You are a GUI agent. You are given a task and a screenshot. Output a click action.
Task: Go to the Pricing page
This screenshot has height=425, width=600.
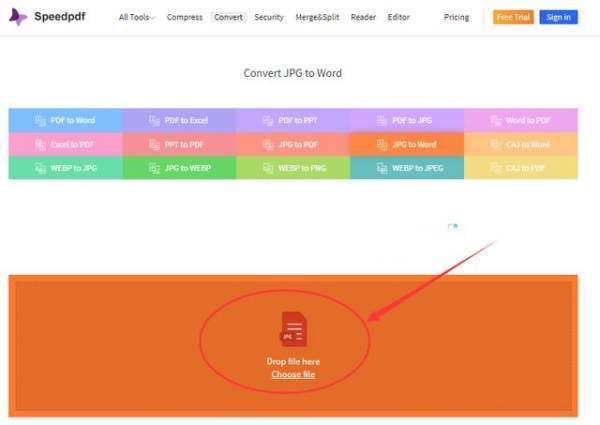point(456,17)
